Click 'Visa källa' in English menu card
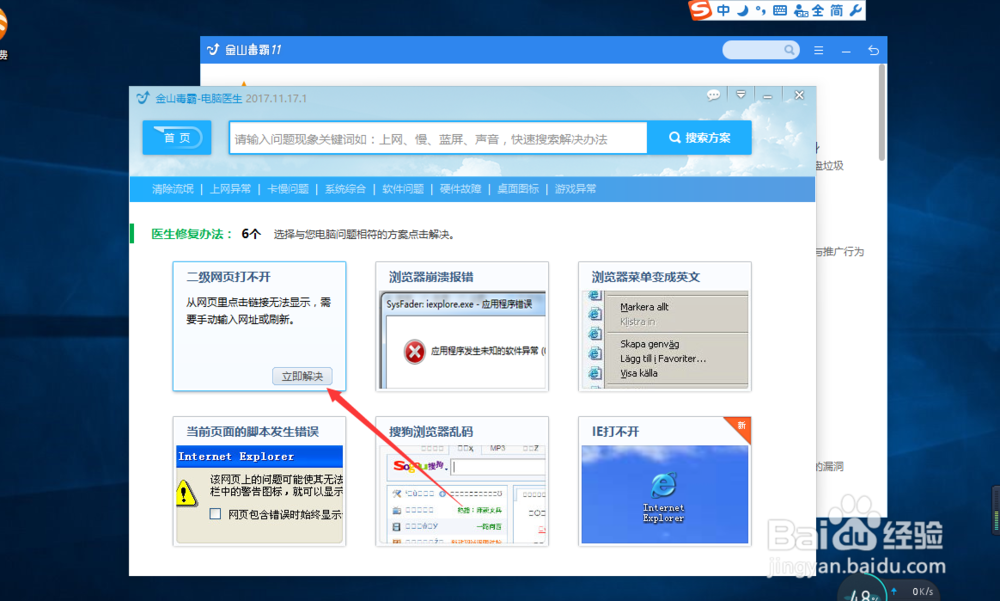Image resolution: width=1000 pixels, height=601 pixels. click(x=638, y=373)
